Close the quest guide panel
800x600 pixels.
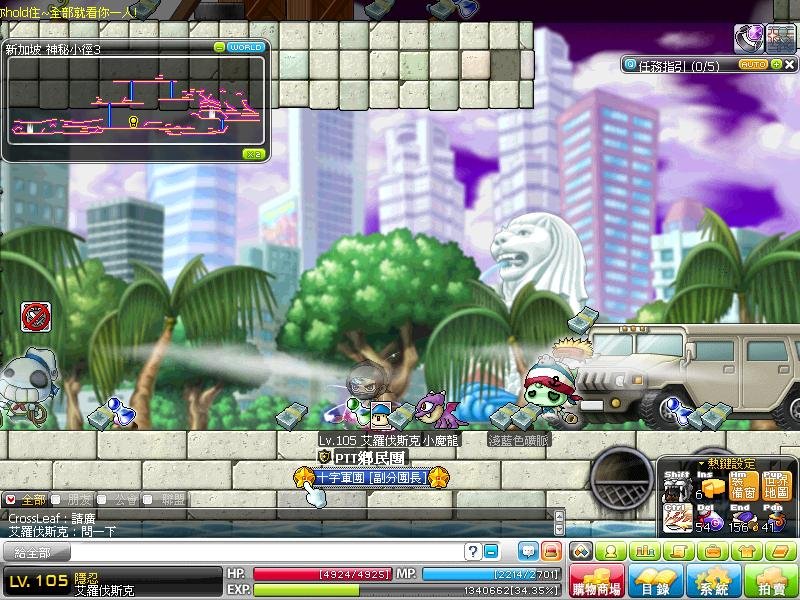pos(789,64)
